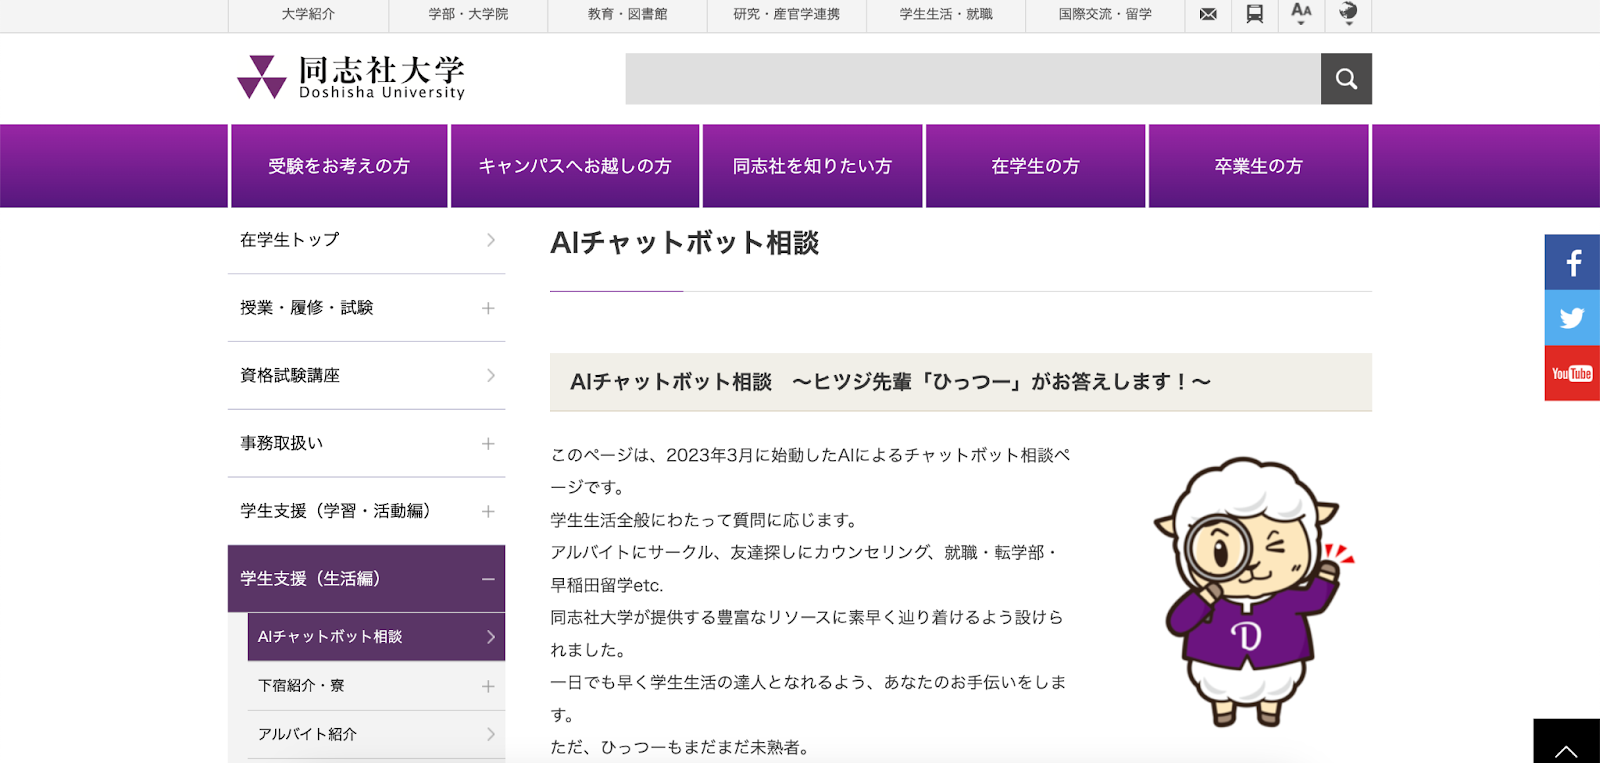The height and width of the screenshot is (763, 1600).
Task: Open 国際交流・留学 top menu
Action: coord(1105,14)
